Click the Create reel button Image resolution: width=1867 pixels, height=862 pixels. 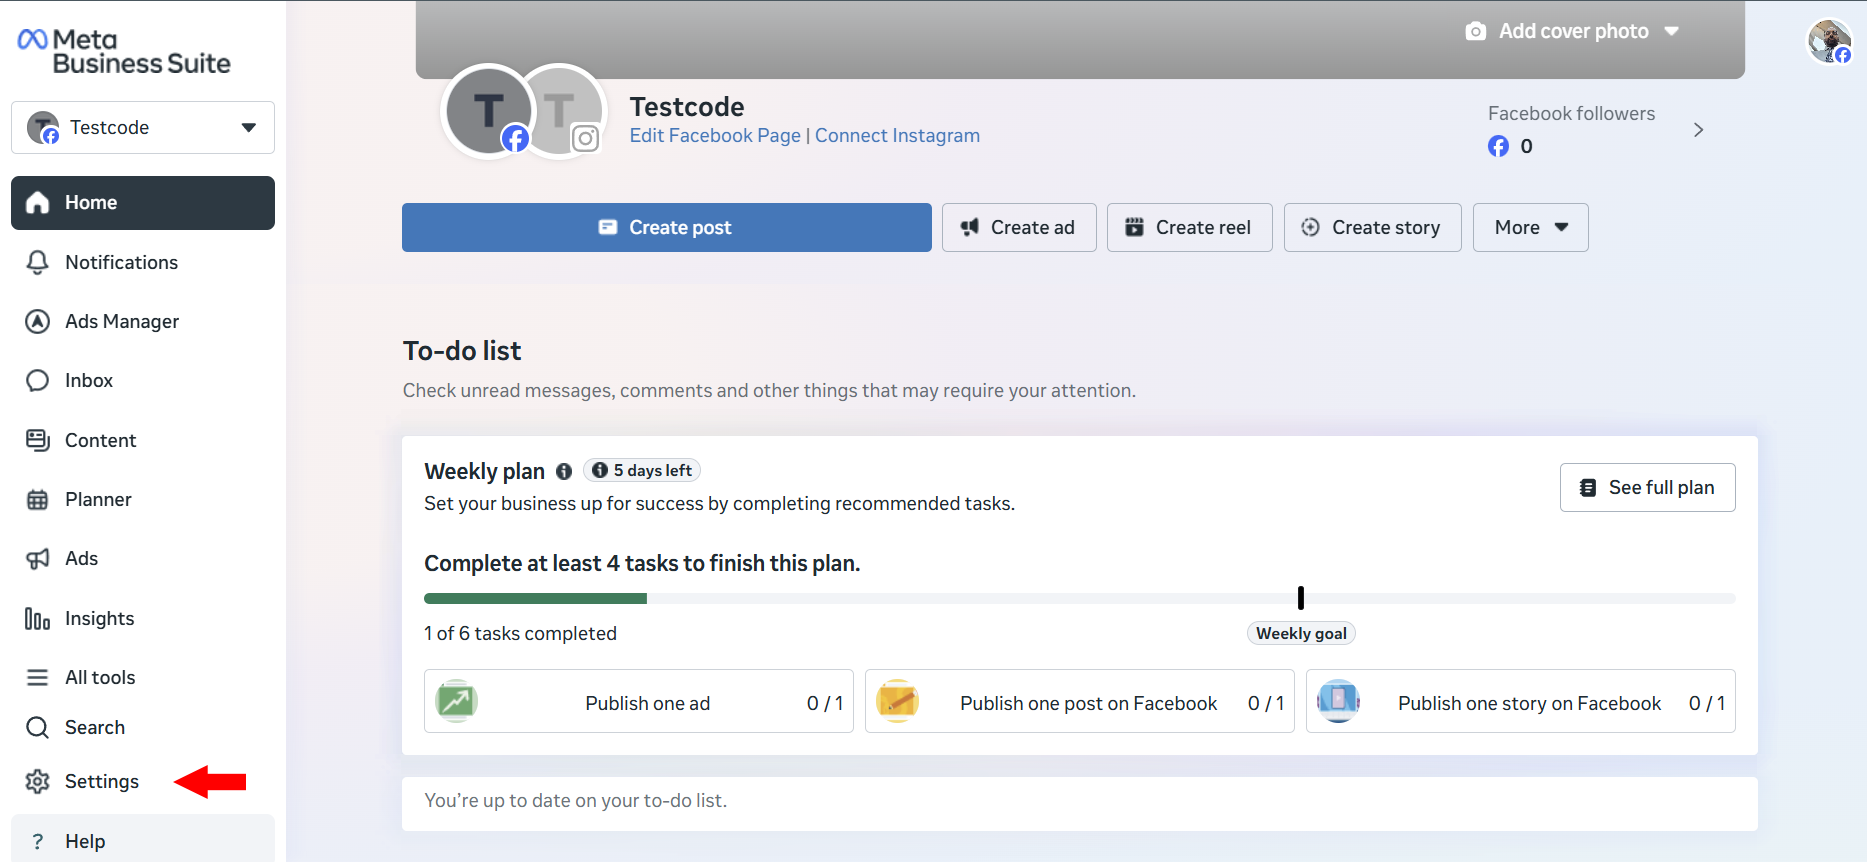click(1190, 227)
